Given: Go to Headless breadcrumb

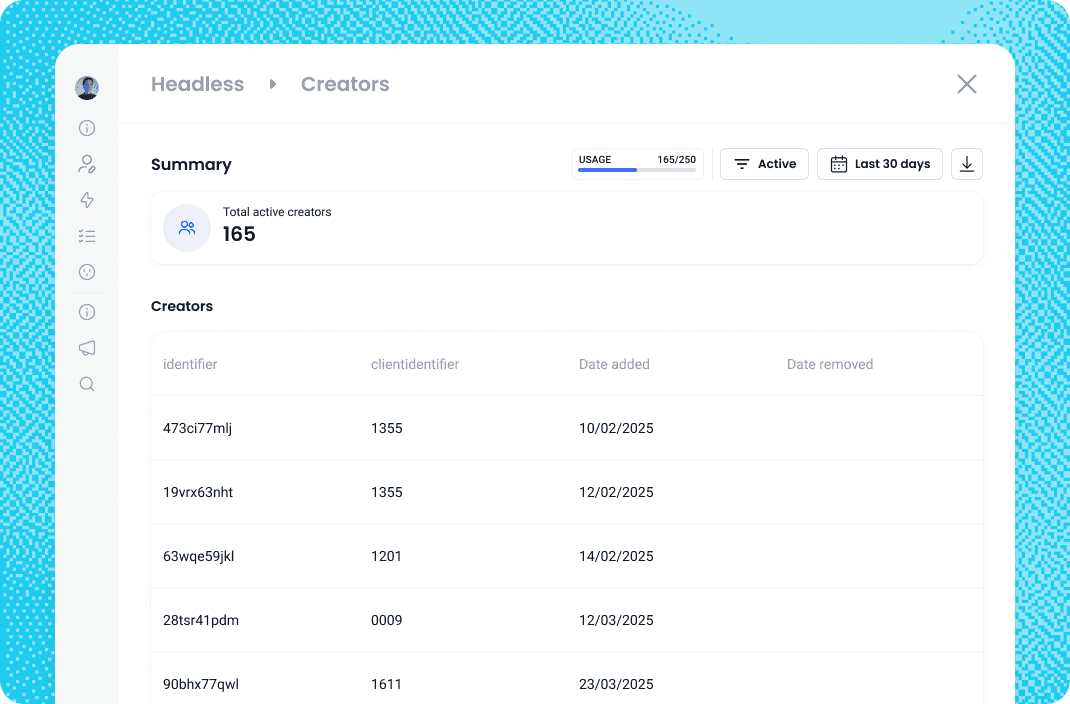Looking at the screenshot, I should point(197,84).
